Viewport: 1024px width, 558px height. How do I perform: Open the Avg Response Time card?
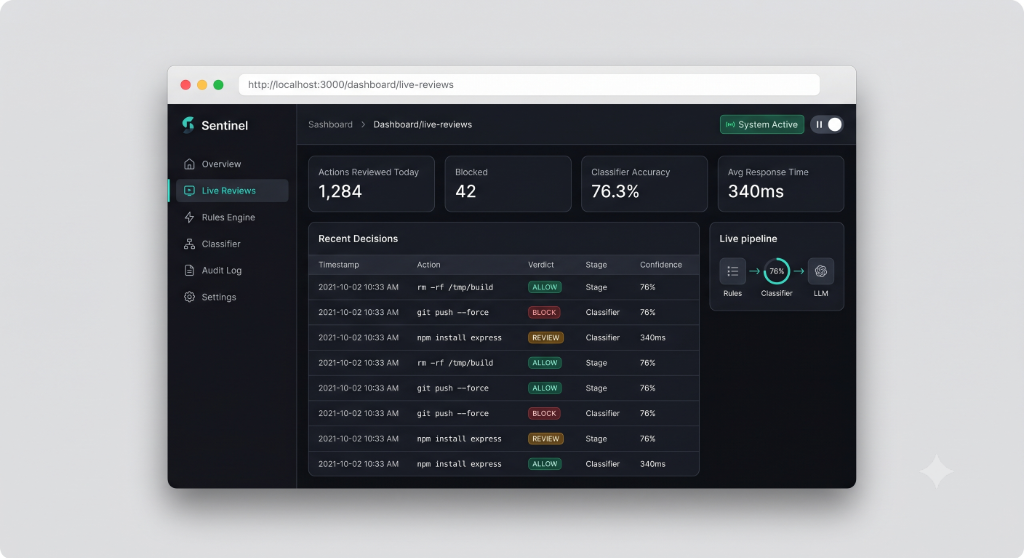(780, 184)
